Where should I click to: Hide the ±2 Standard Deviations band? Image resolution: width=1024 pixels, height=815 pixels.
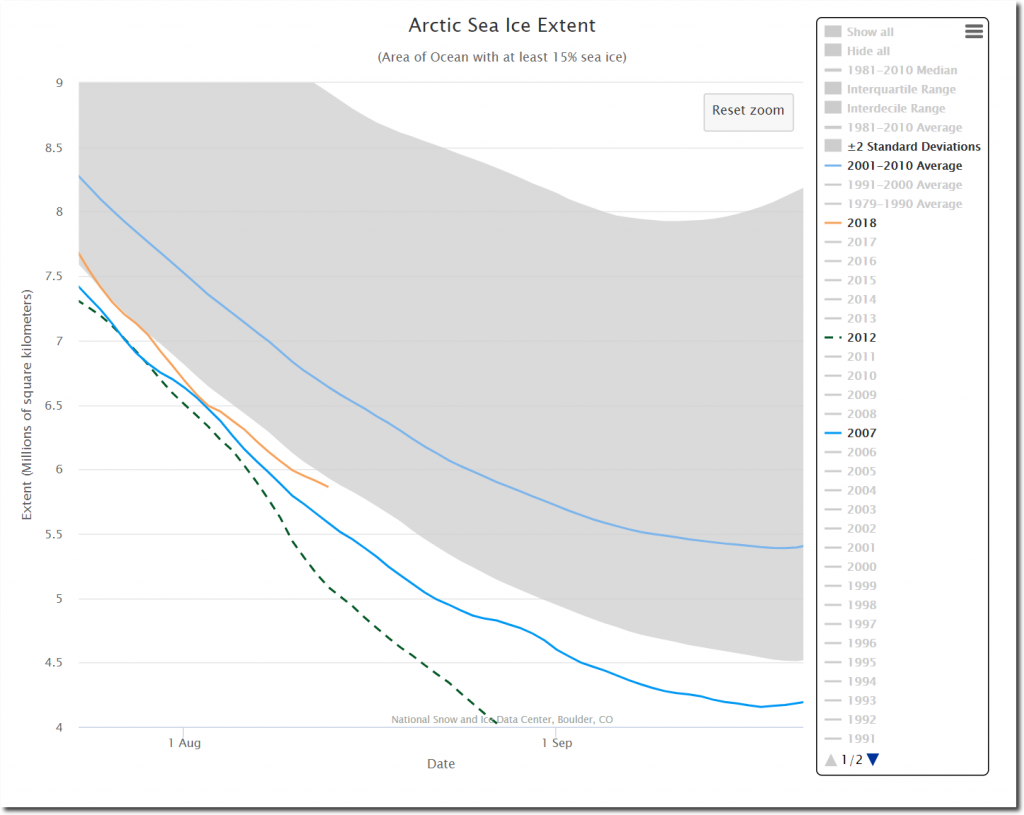[x=913, y=147]
